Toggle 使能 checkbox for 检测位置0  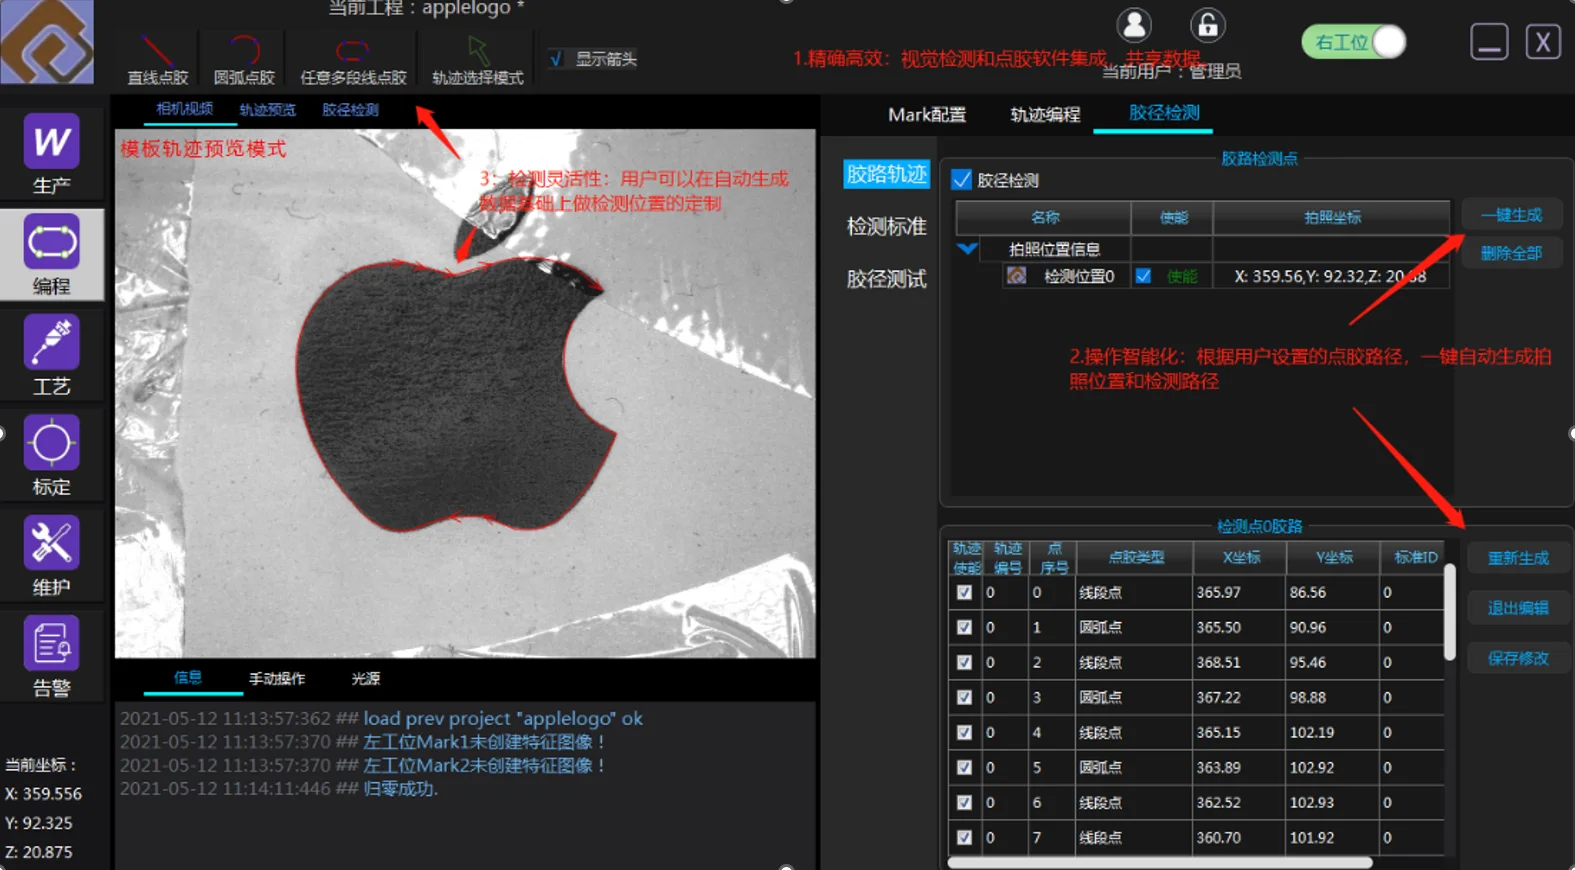point(1143,276)
